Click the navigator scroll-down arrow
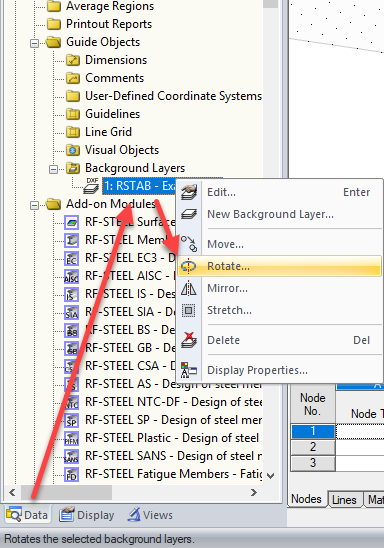The width and height of the screenshot is (384, 548). coord(270,476)
